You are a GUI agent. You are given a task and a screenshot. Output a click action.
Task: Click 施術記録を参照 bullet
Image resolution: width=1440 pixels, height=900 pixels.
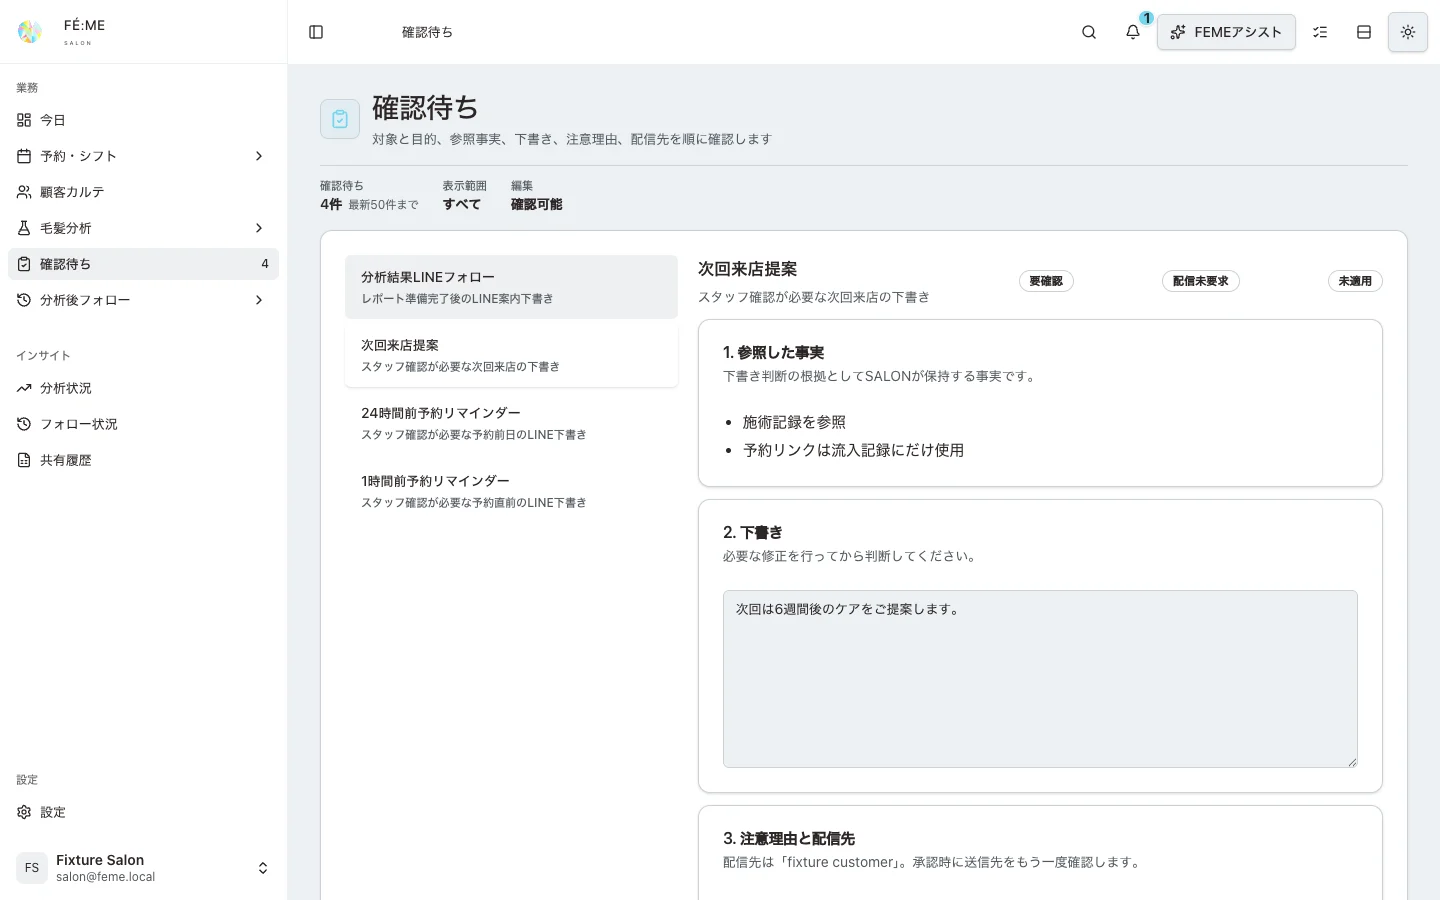pyautogui.click(x=794, y=422)
